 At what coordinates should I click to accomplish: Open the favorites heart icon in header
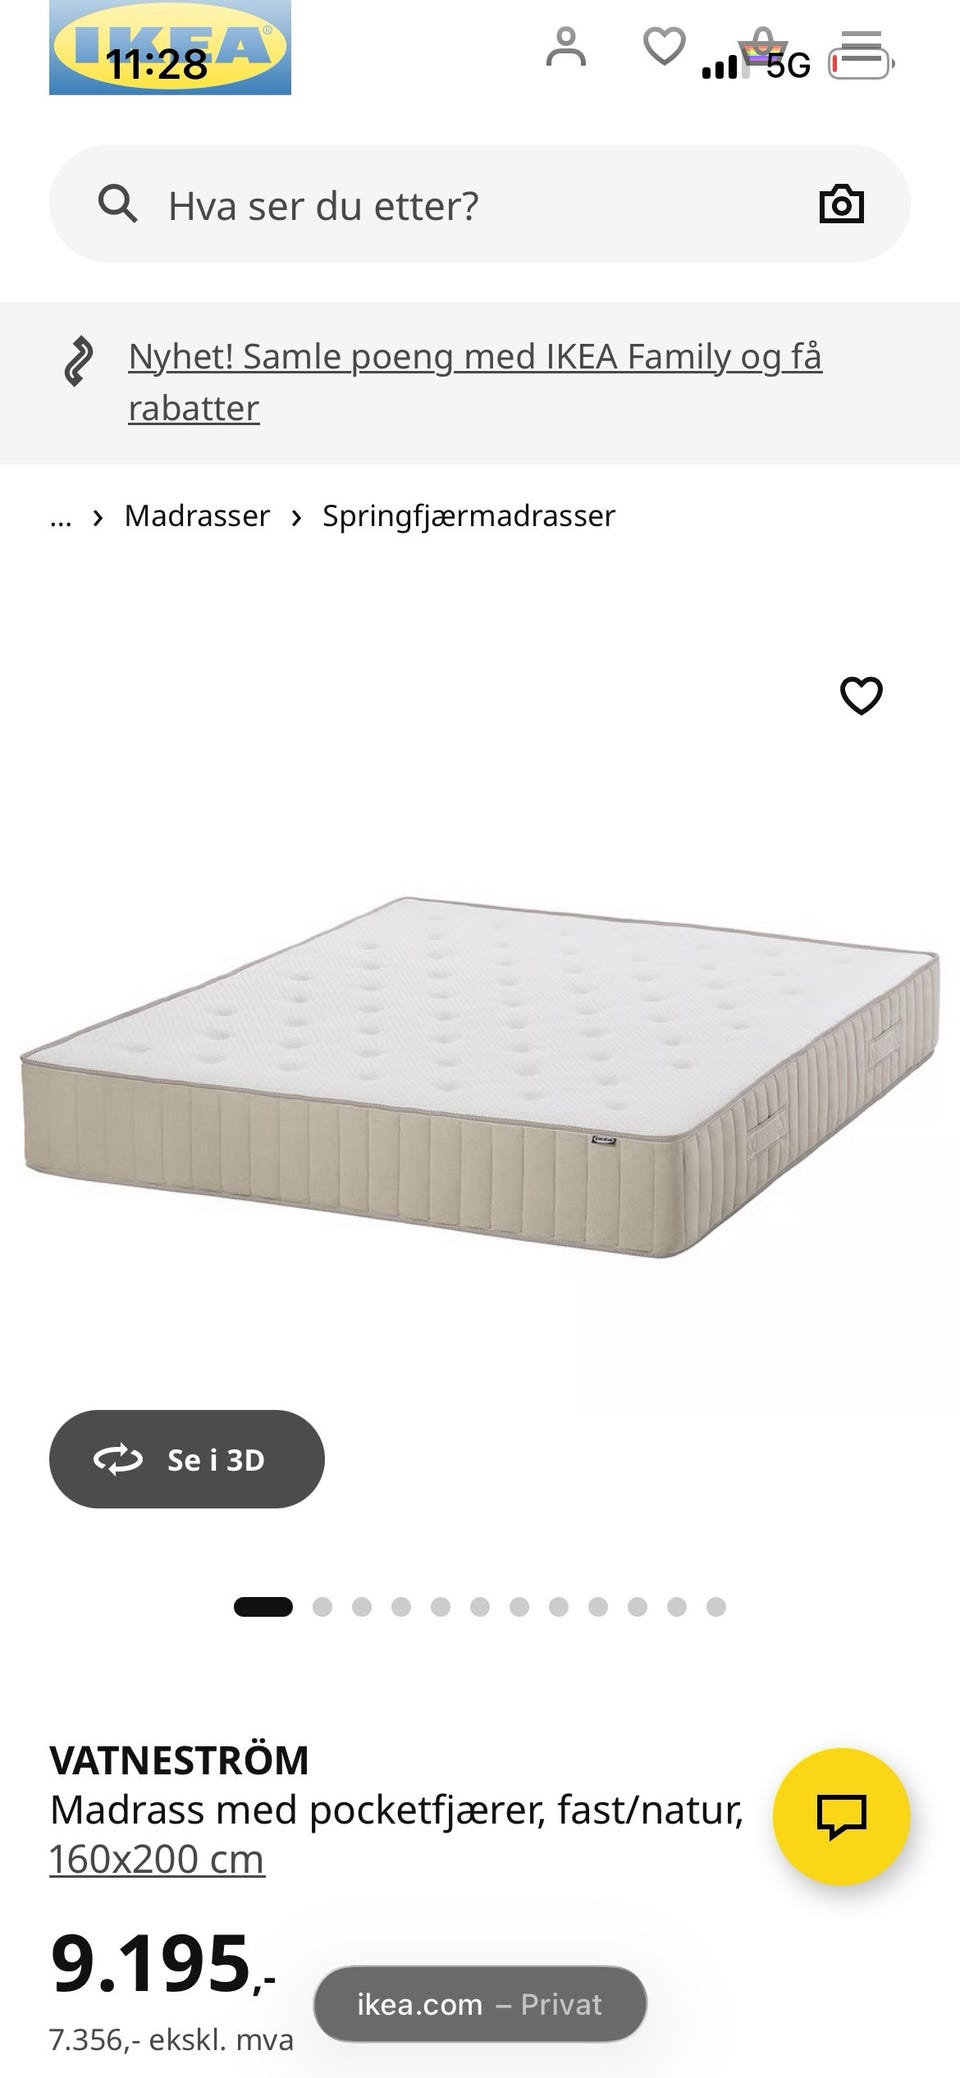click(663, 47)
